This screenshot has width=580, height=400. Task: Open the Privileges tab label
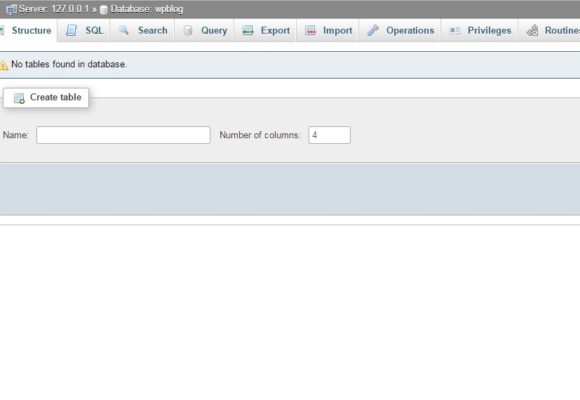pyautogui.click(x=489, y=30)
